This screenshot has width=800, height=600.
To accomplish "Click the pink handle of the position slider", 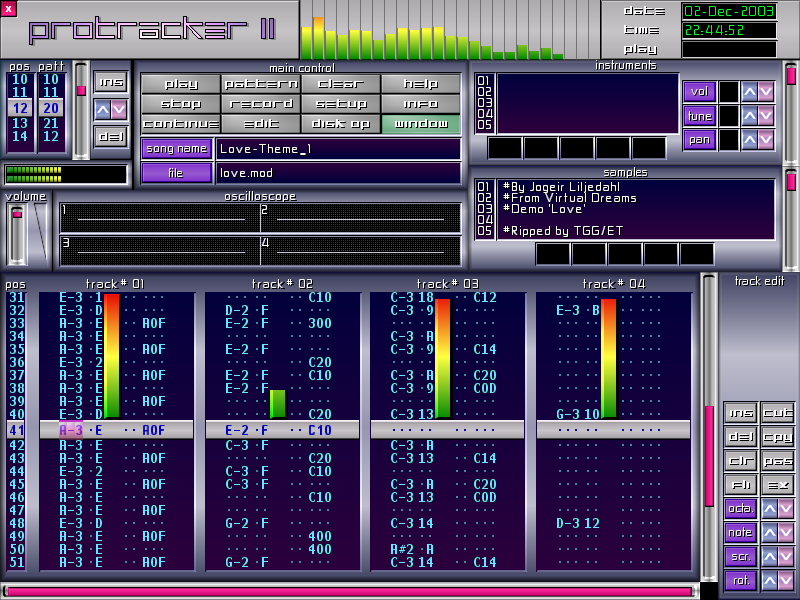I will tap(81, 91).
